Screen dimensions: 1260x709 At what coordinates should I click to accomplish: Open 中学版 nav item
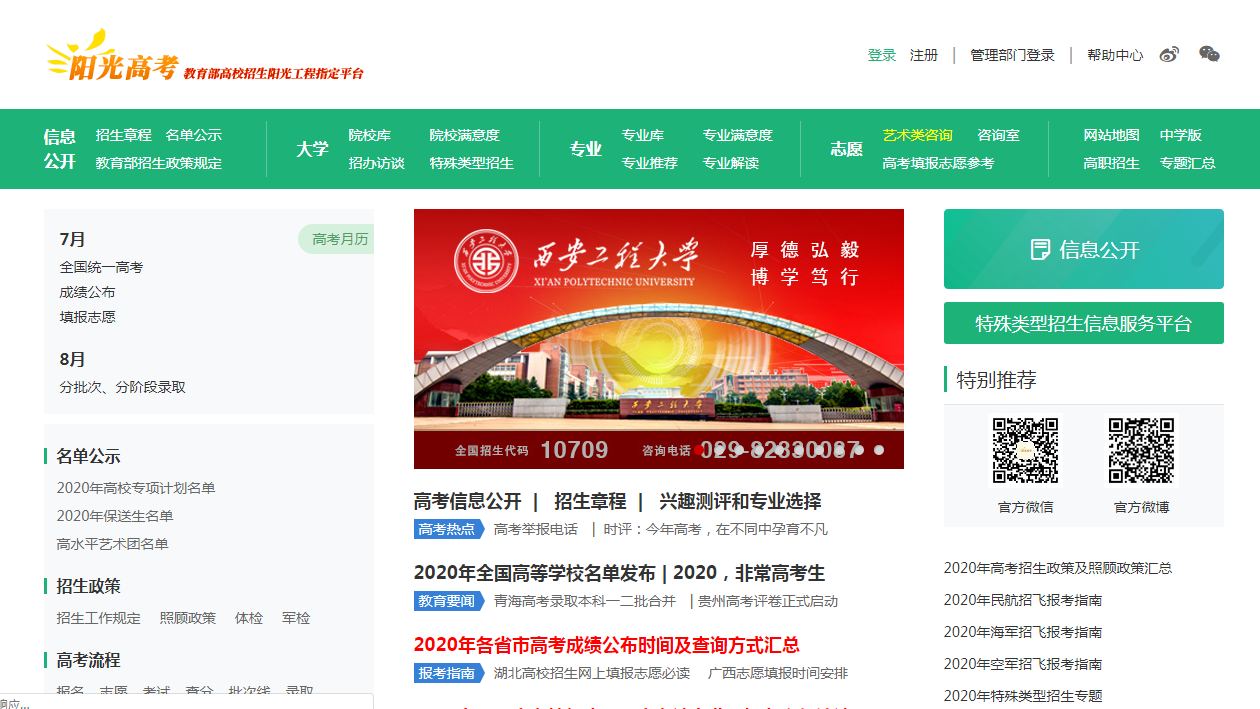pos(1181,135)
